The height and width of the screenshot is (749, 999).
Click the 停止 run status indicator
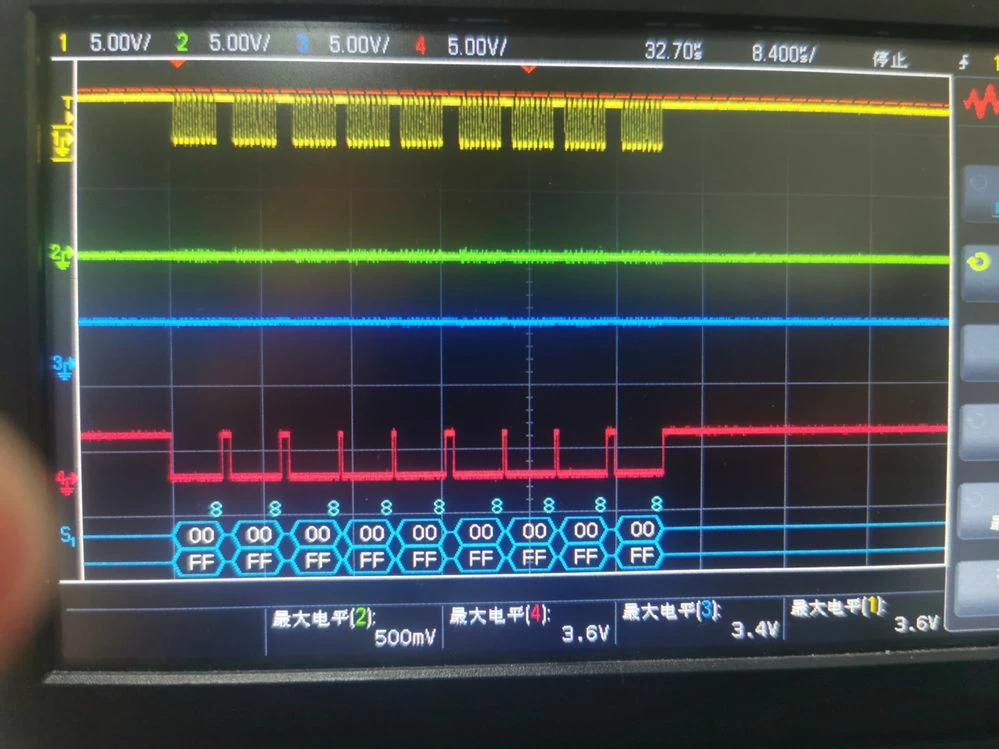tap(889, 60)
